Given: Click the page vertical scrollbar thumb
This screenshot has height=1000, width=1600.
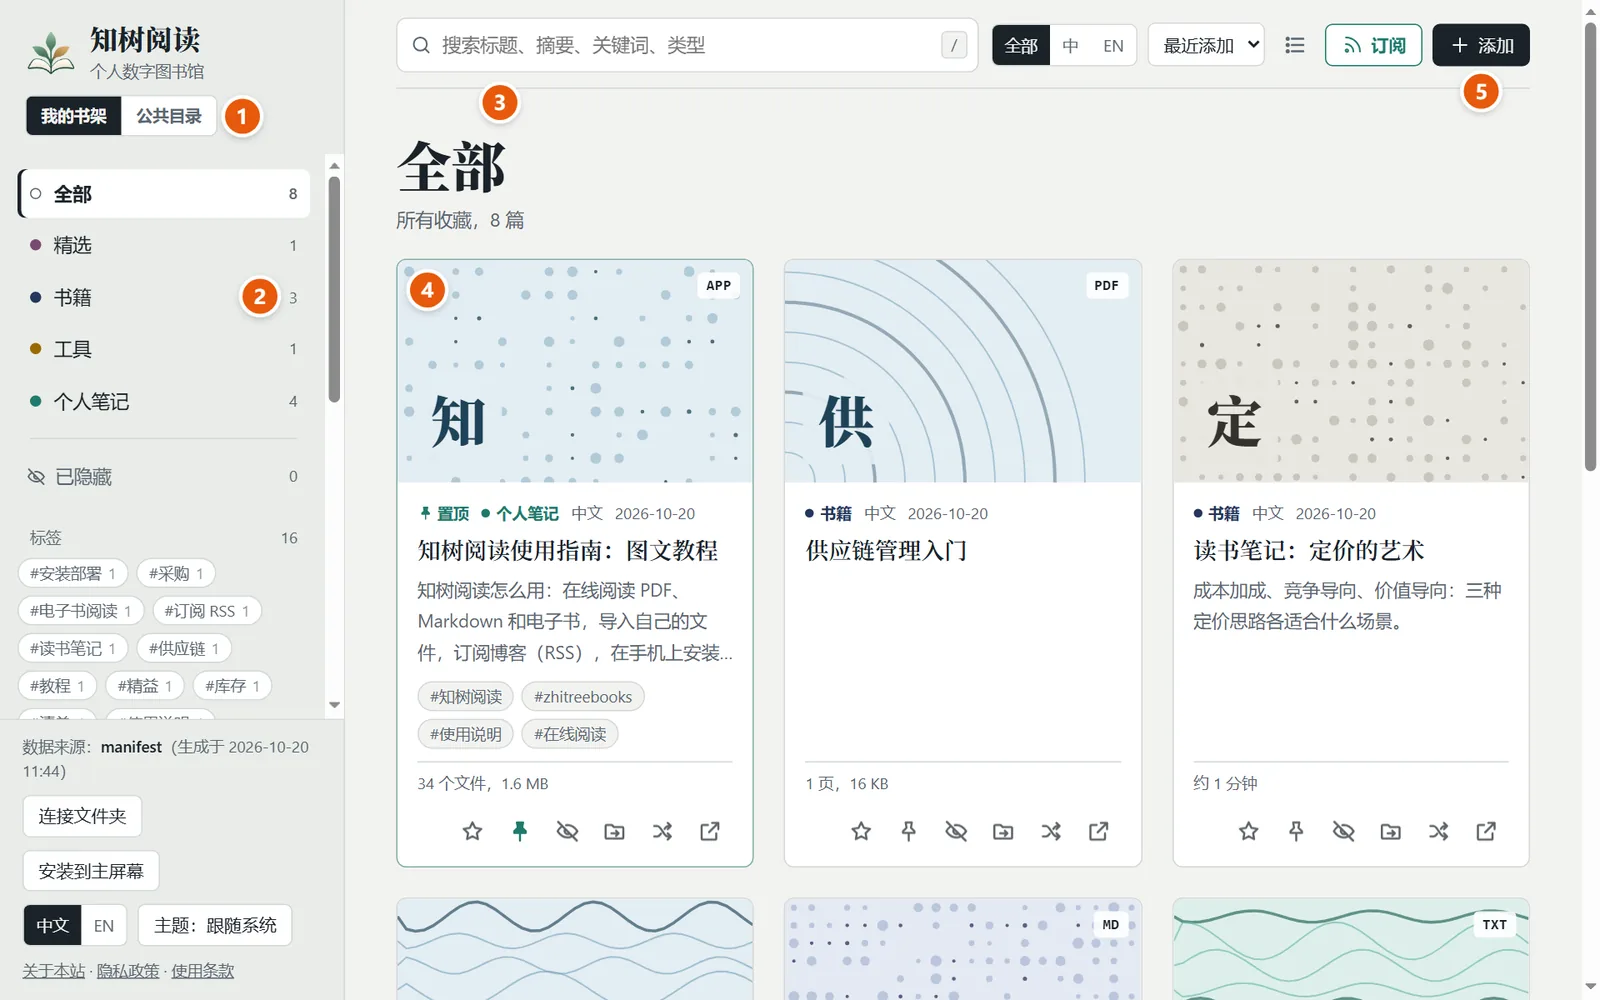Looking at the screenshot, I should [x=1590, y=246].
